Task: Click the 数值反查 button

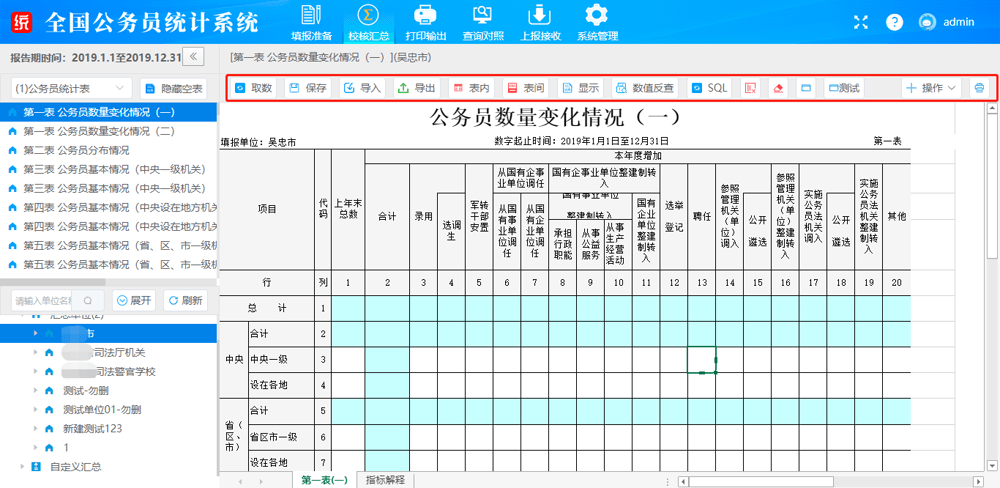Action: point(645,88)
